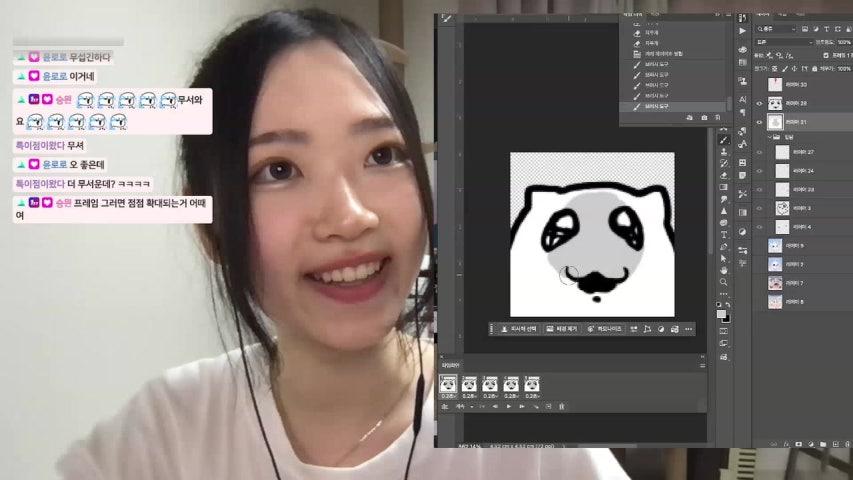Toggle visibility of layer 24

coord(759,171)
